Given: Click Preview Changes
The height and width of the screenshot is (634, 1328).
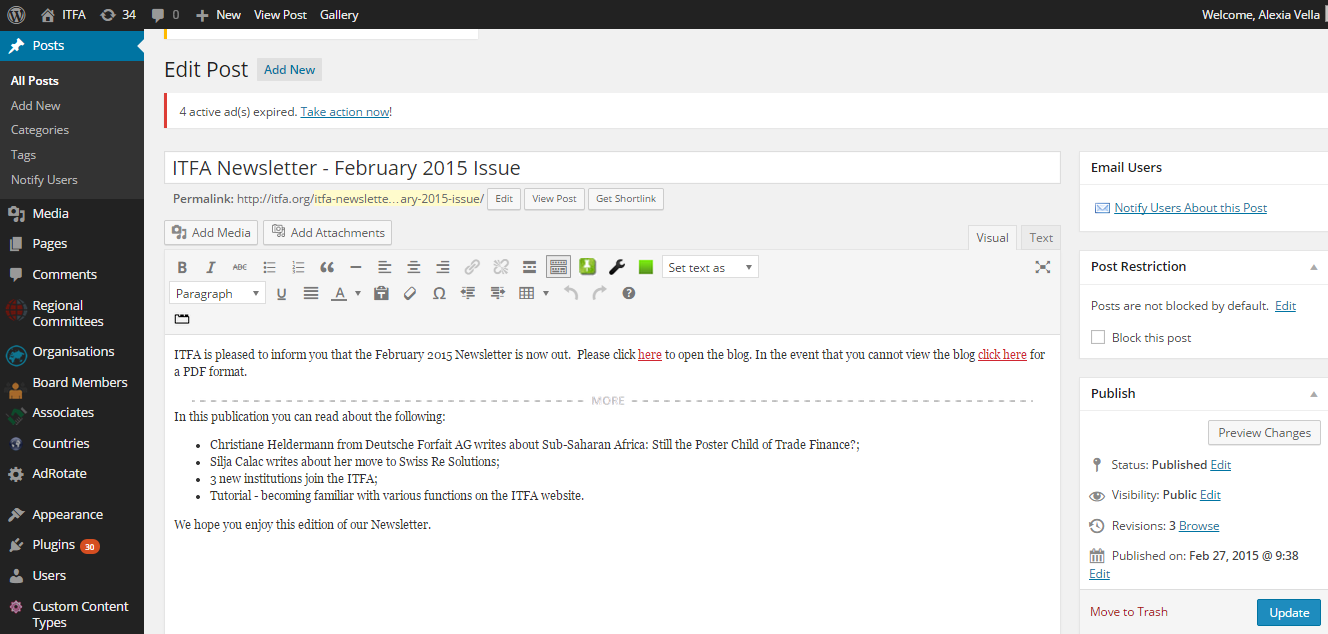Looking at the screenshot, I should (1264, 433).
